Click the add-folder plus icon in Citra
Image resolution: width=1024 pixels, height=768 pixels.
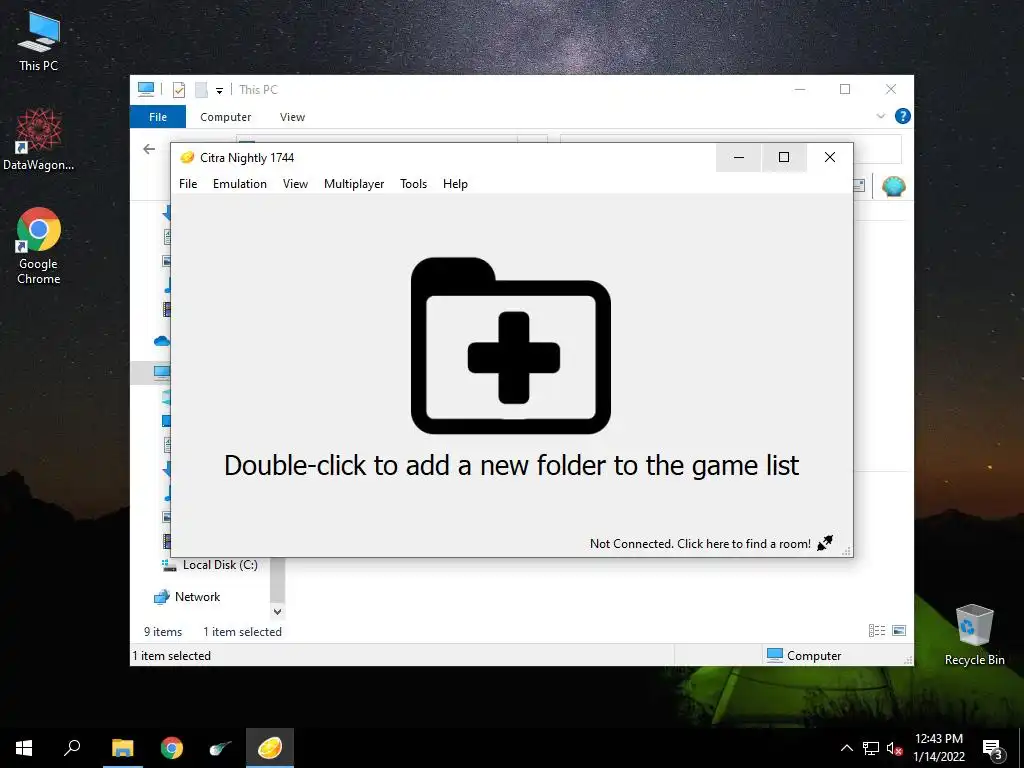(x=511, y=345)
